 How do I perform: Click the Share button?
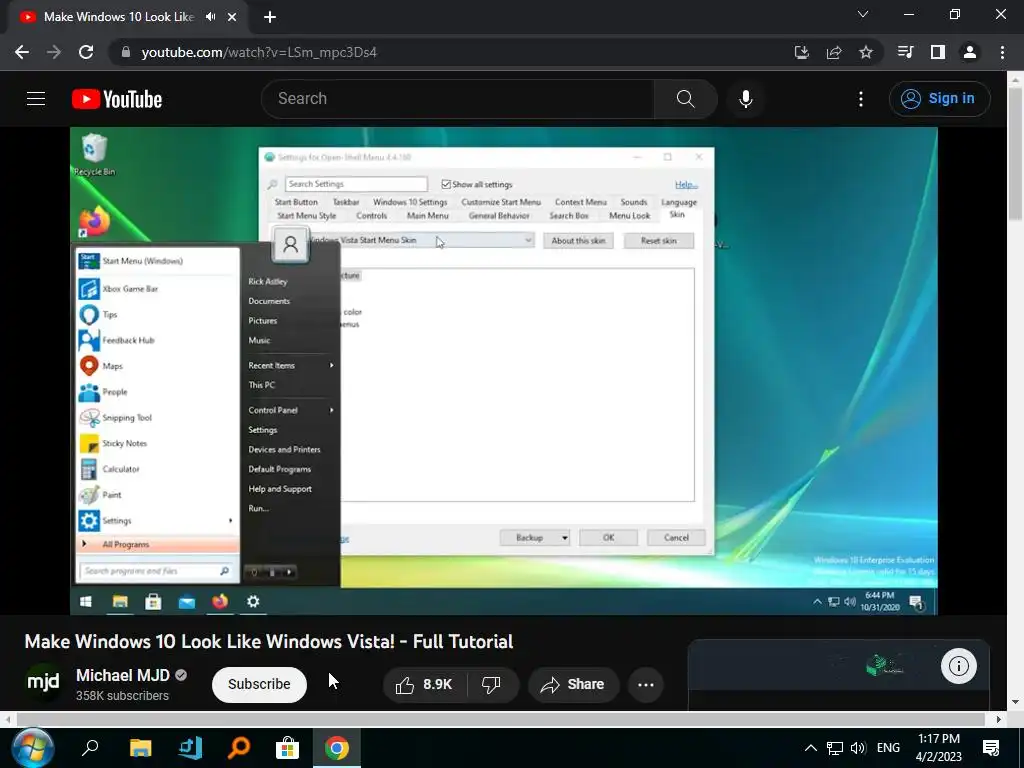pos(573,684)
